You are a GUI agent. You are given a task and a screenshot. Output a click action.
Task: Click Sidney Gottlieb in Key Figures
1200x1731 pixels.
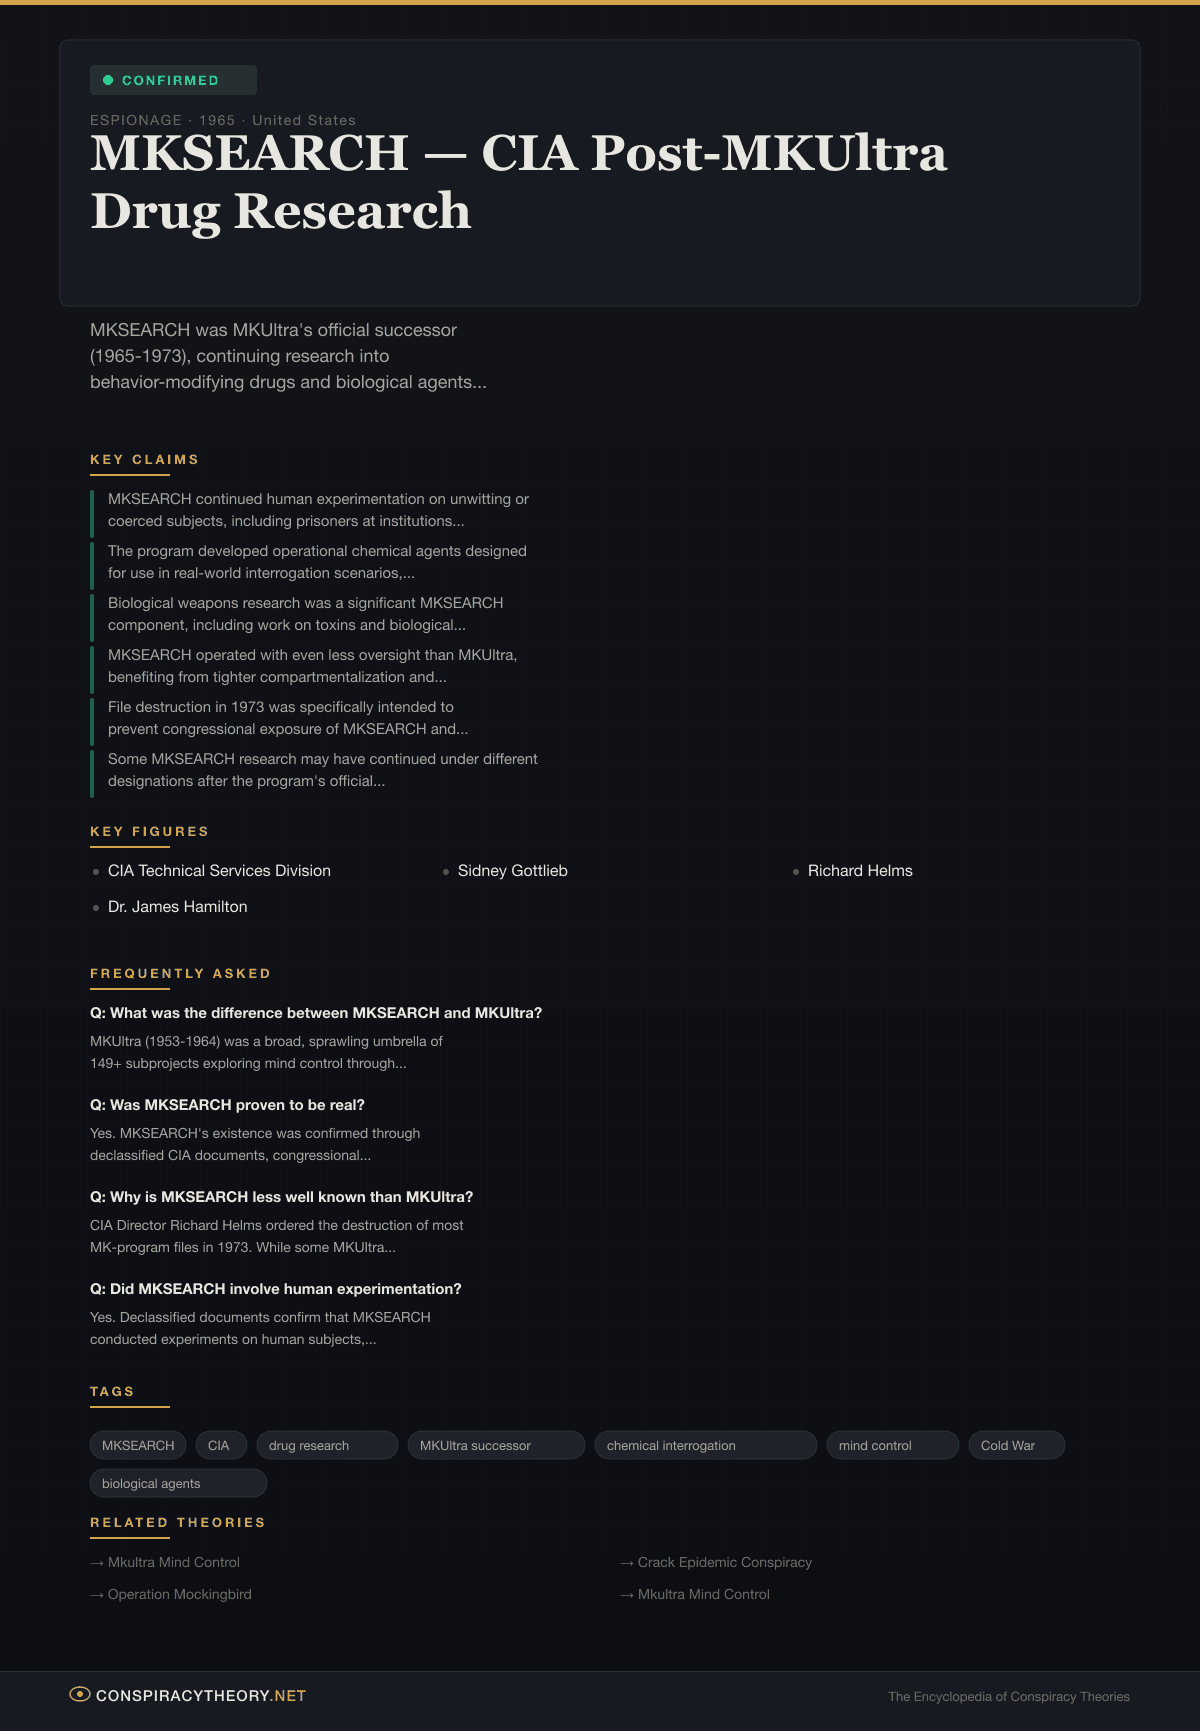[512, 871]
